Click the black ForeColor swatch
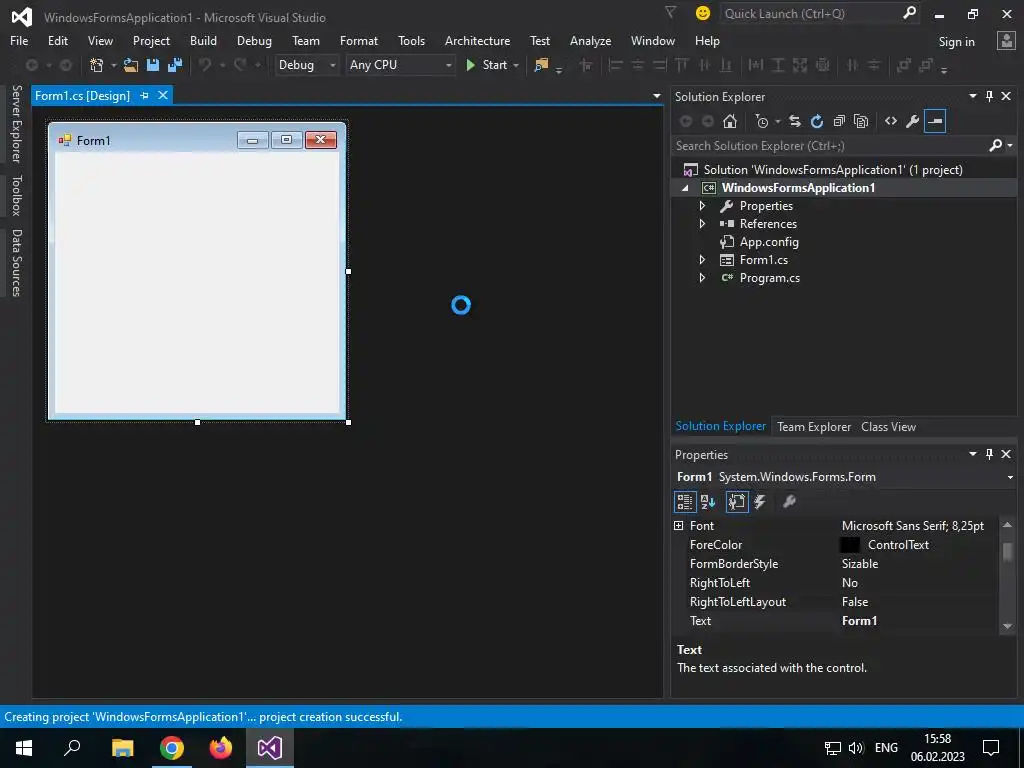 pos(850,545)
